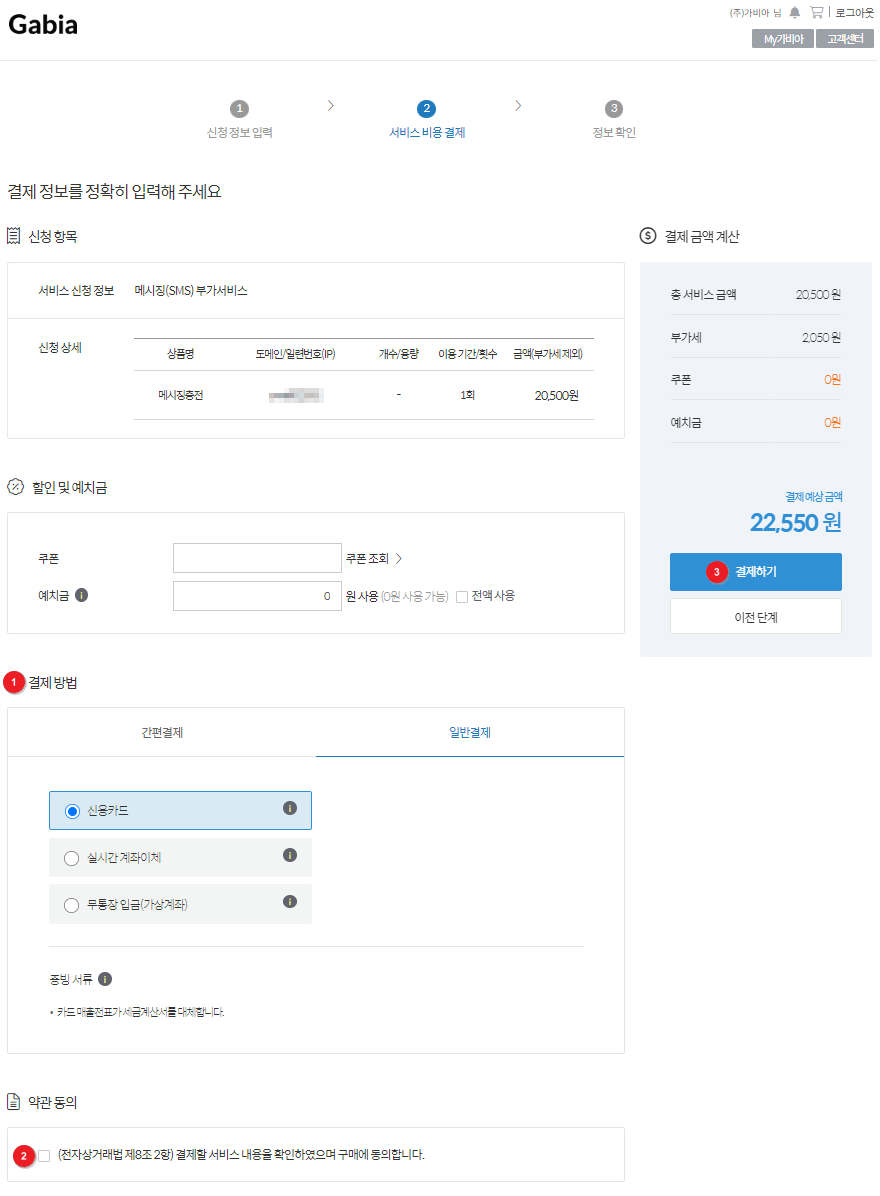Click the info icon next to 예치금
Image resolution: width=880 pixels, height=1196 pixels.
click(x=82, y=595)
